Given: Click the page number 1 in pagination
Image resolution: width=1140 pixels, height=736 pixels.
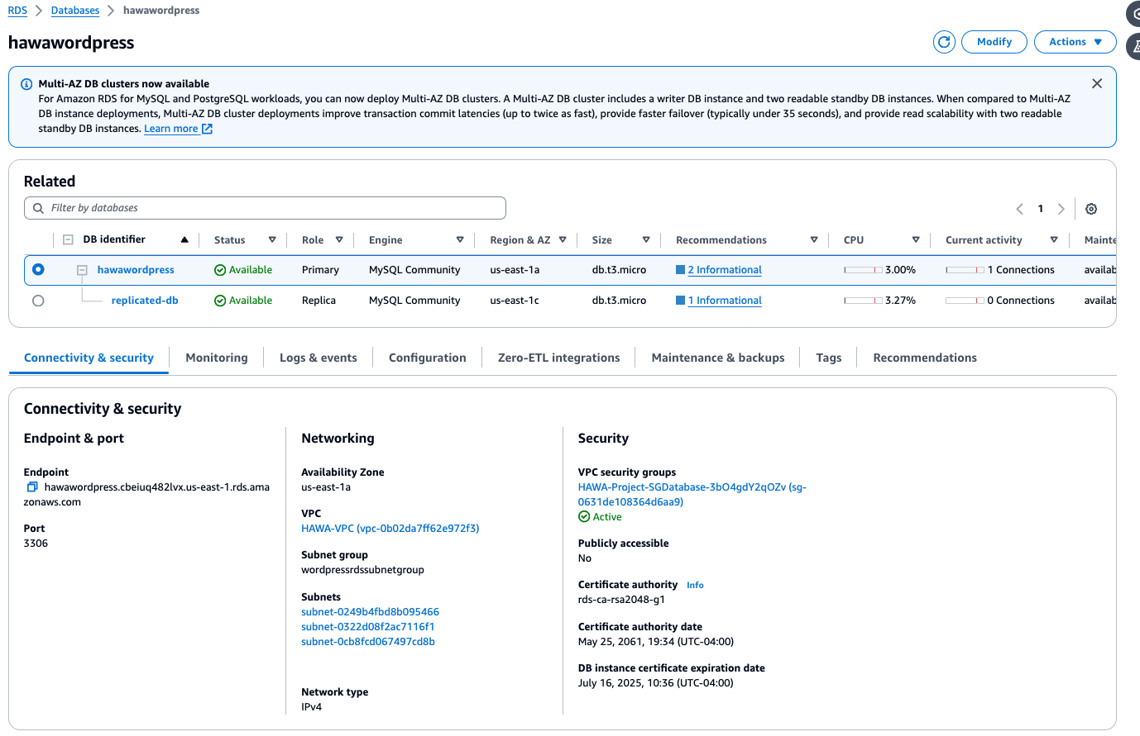Looking at the screenshot, I should click(x=1040, y=209).
